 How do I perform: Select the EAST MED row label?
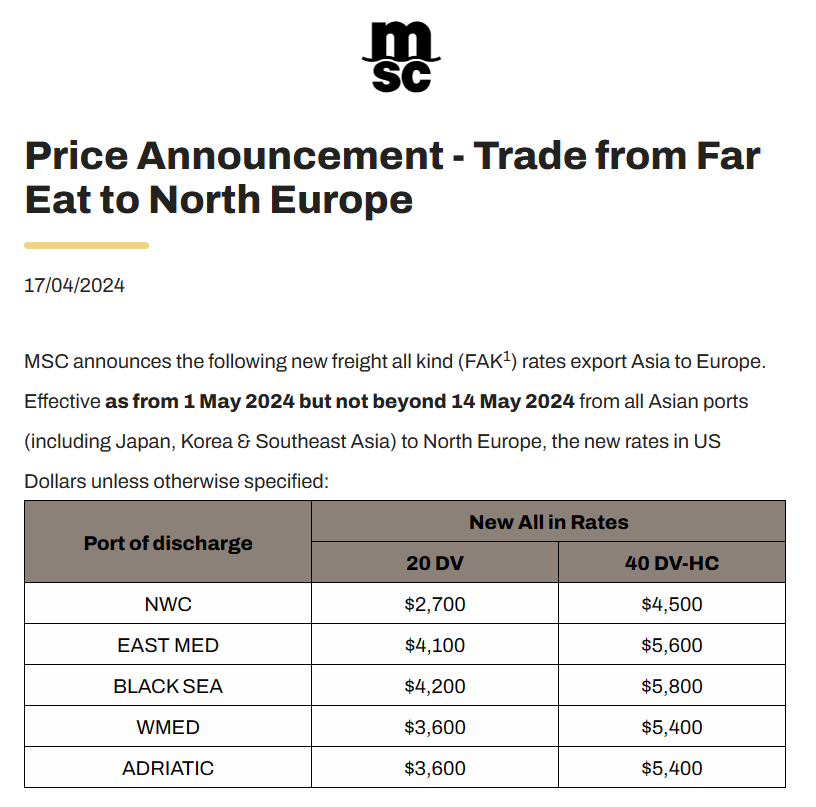pyautogui.click(x=168, y=645)
